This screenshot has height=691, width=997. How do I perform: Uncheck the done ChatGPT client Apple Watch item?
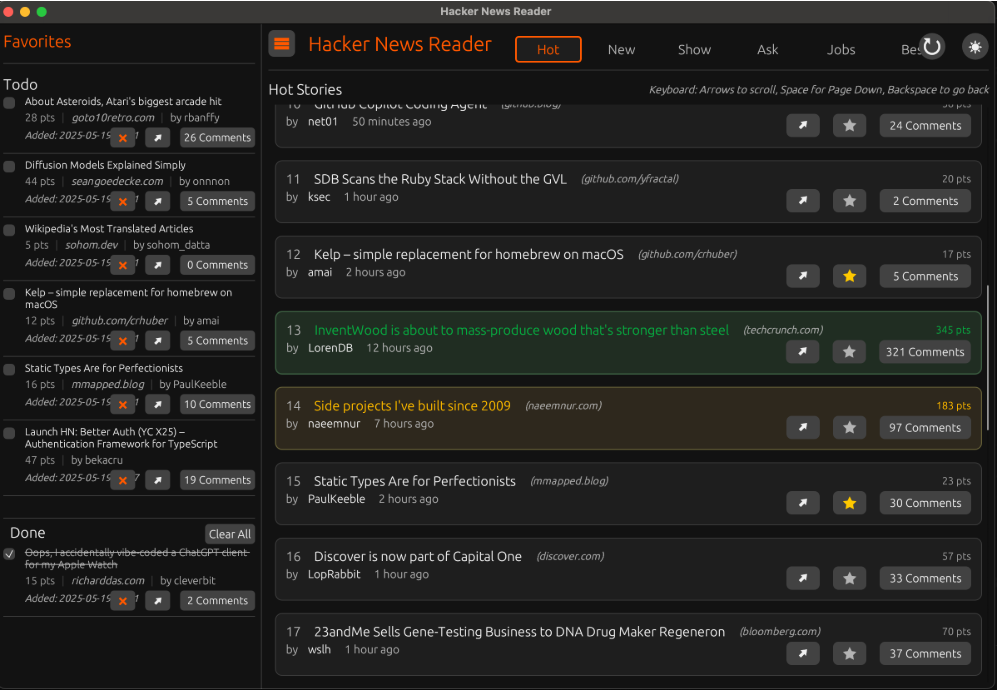coord(10,554)
